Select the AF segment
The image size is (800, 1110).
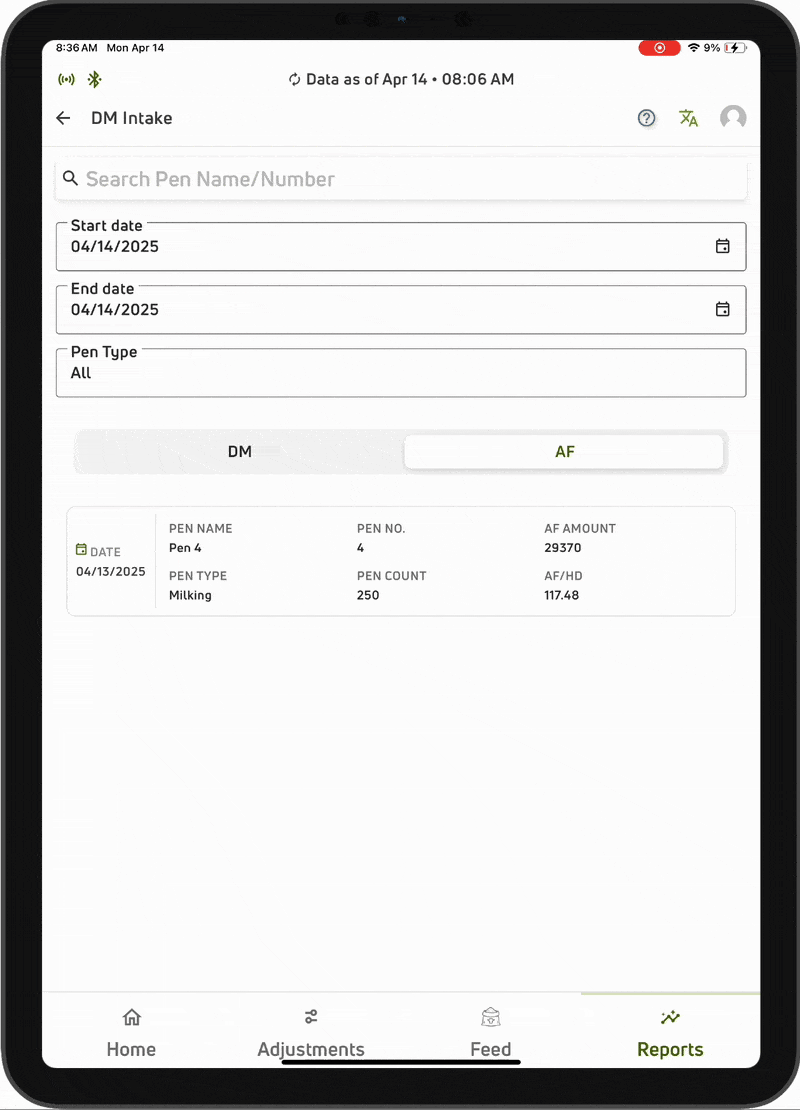tap(564, 452)
